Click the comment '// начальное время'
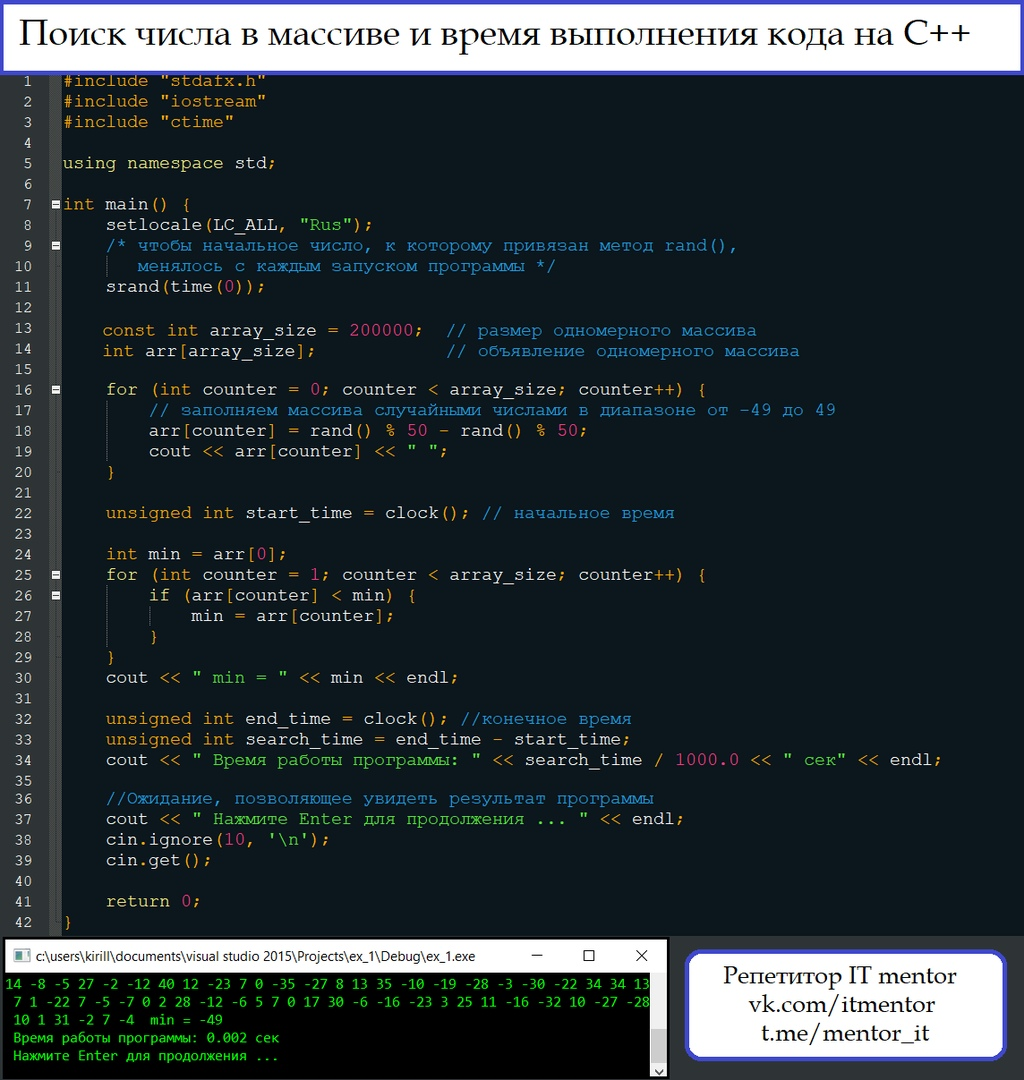Screen dimensions: 1024x1080 578,514
